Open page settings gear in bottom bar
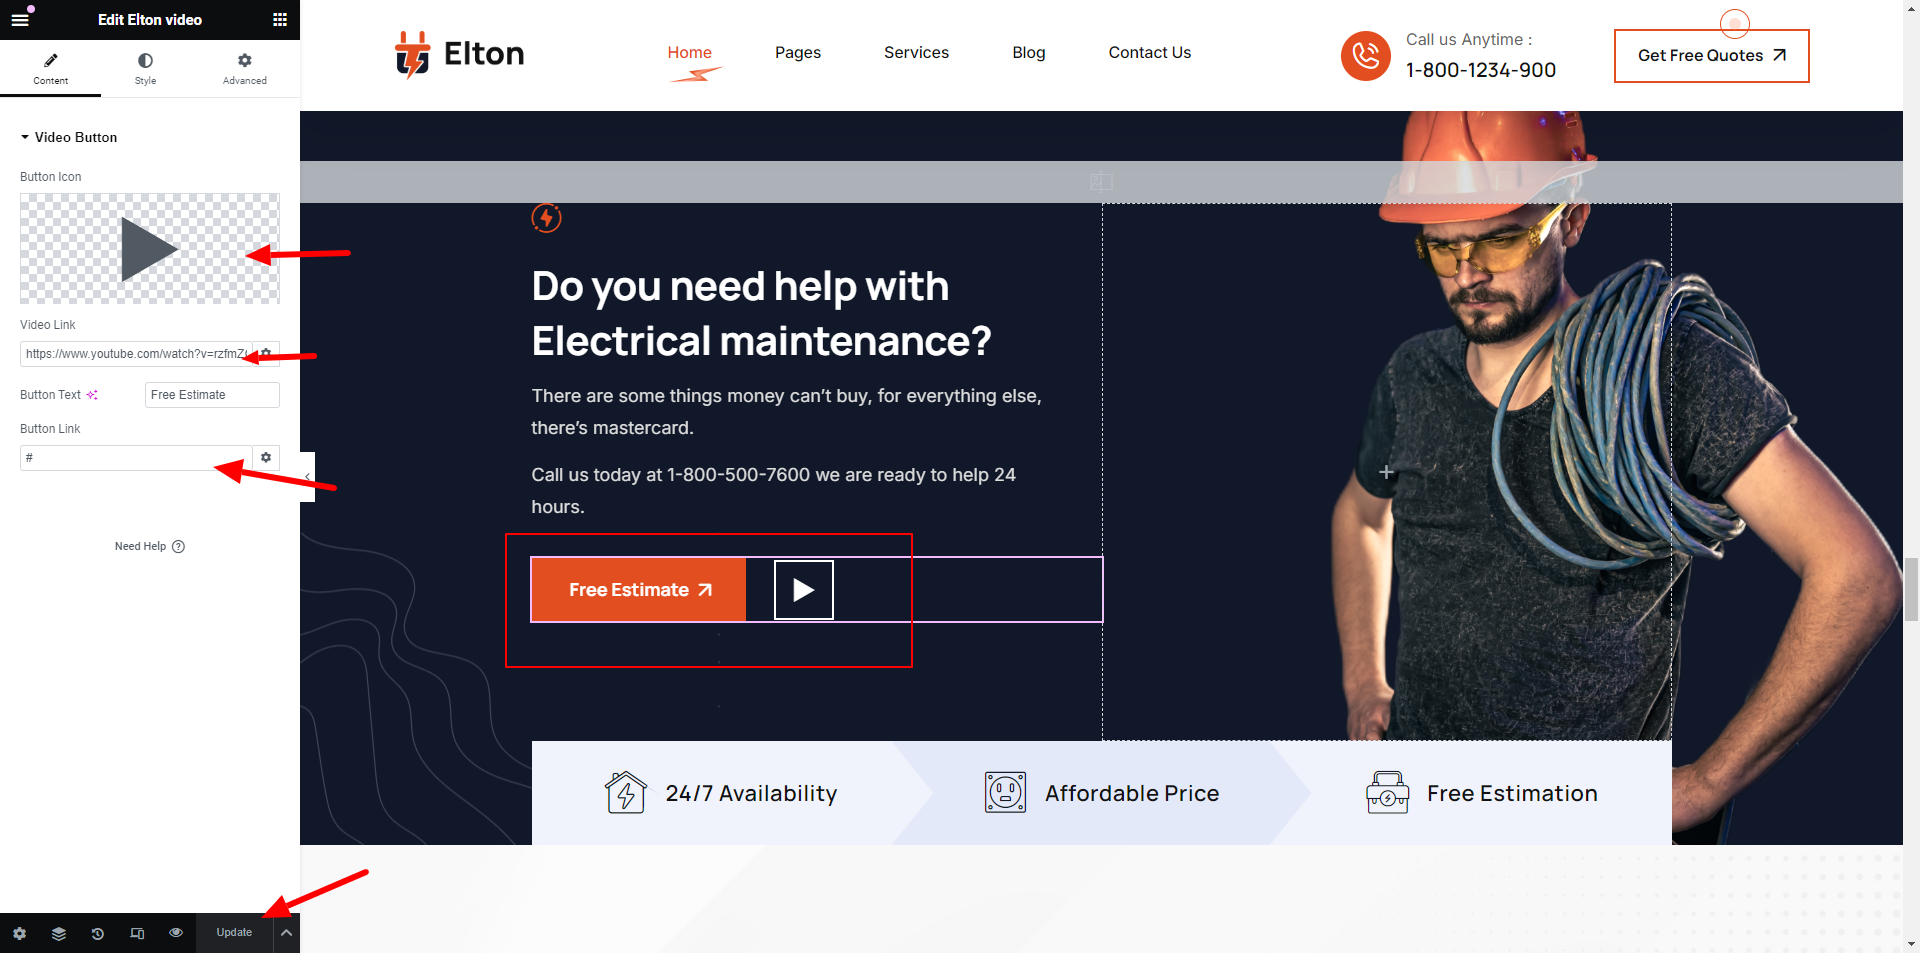 click(19, 933)
